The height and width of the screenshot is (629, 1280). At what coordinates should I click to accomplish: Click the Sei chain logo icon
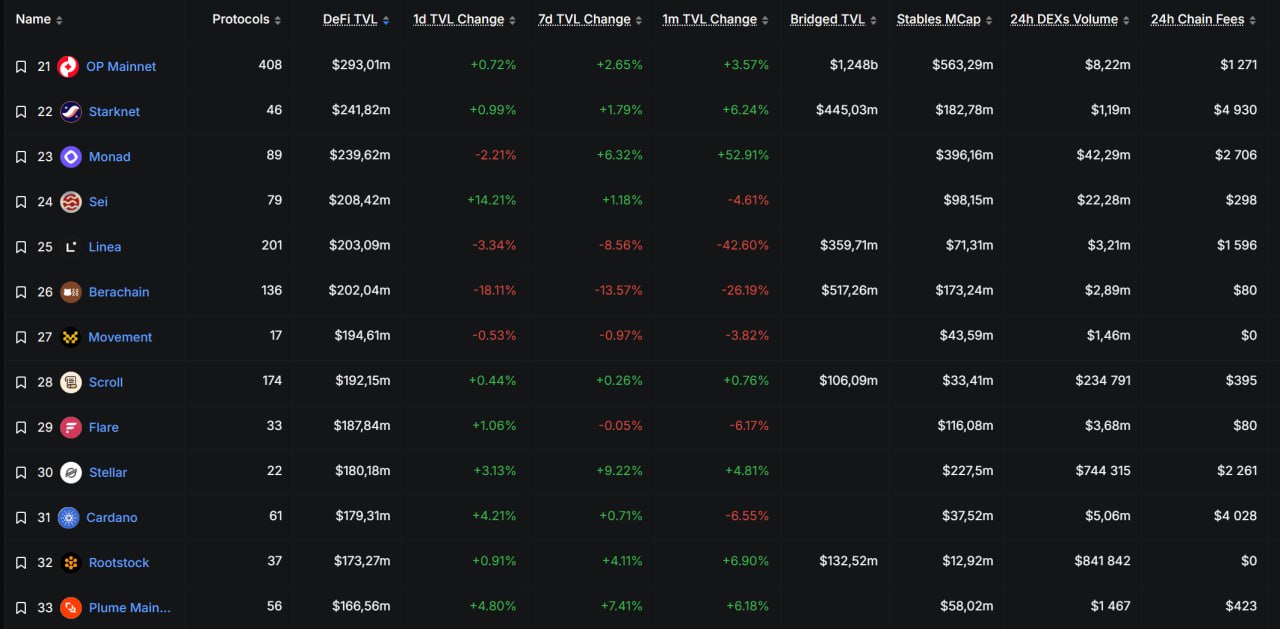point(71,202)
